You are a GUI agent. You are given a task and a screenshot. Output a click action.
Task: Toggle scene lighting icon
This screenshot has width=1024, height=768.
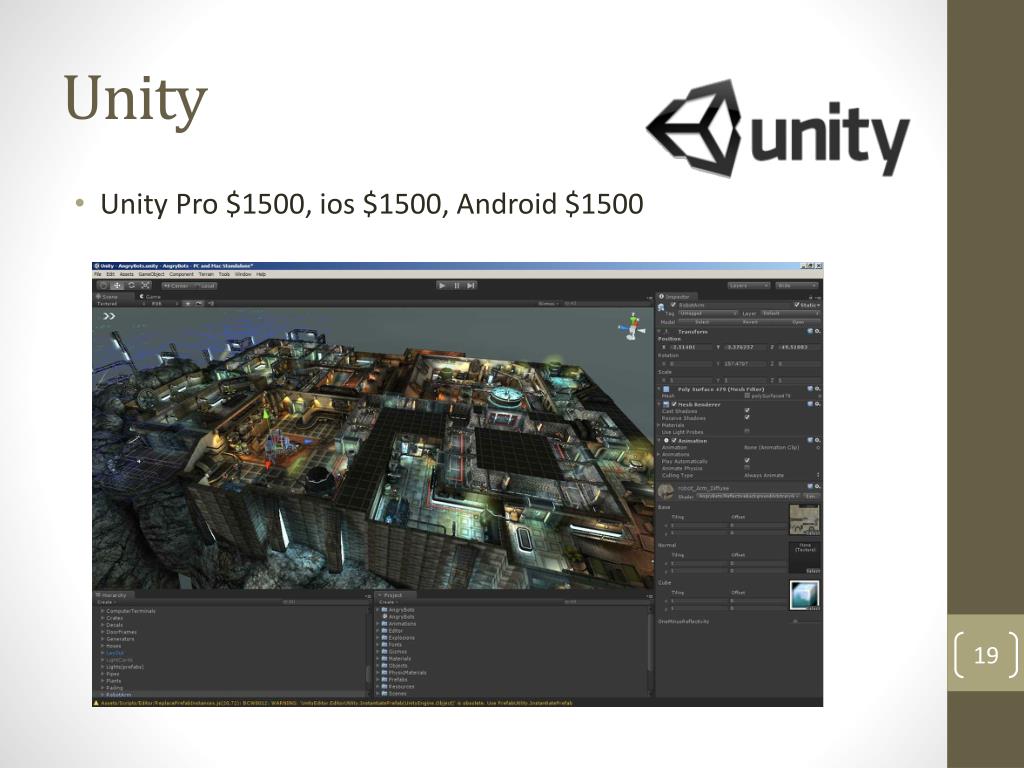(x=187, y=304)
